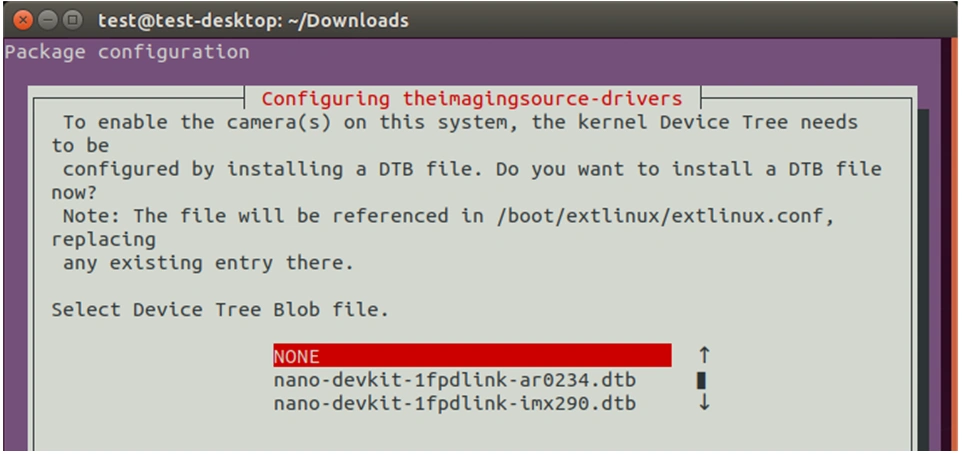
Task: Click the Package configuration header
Action: tap(127, 51)
